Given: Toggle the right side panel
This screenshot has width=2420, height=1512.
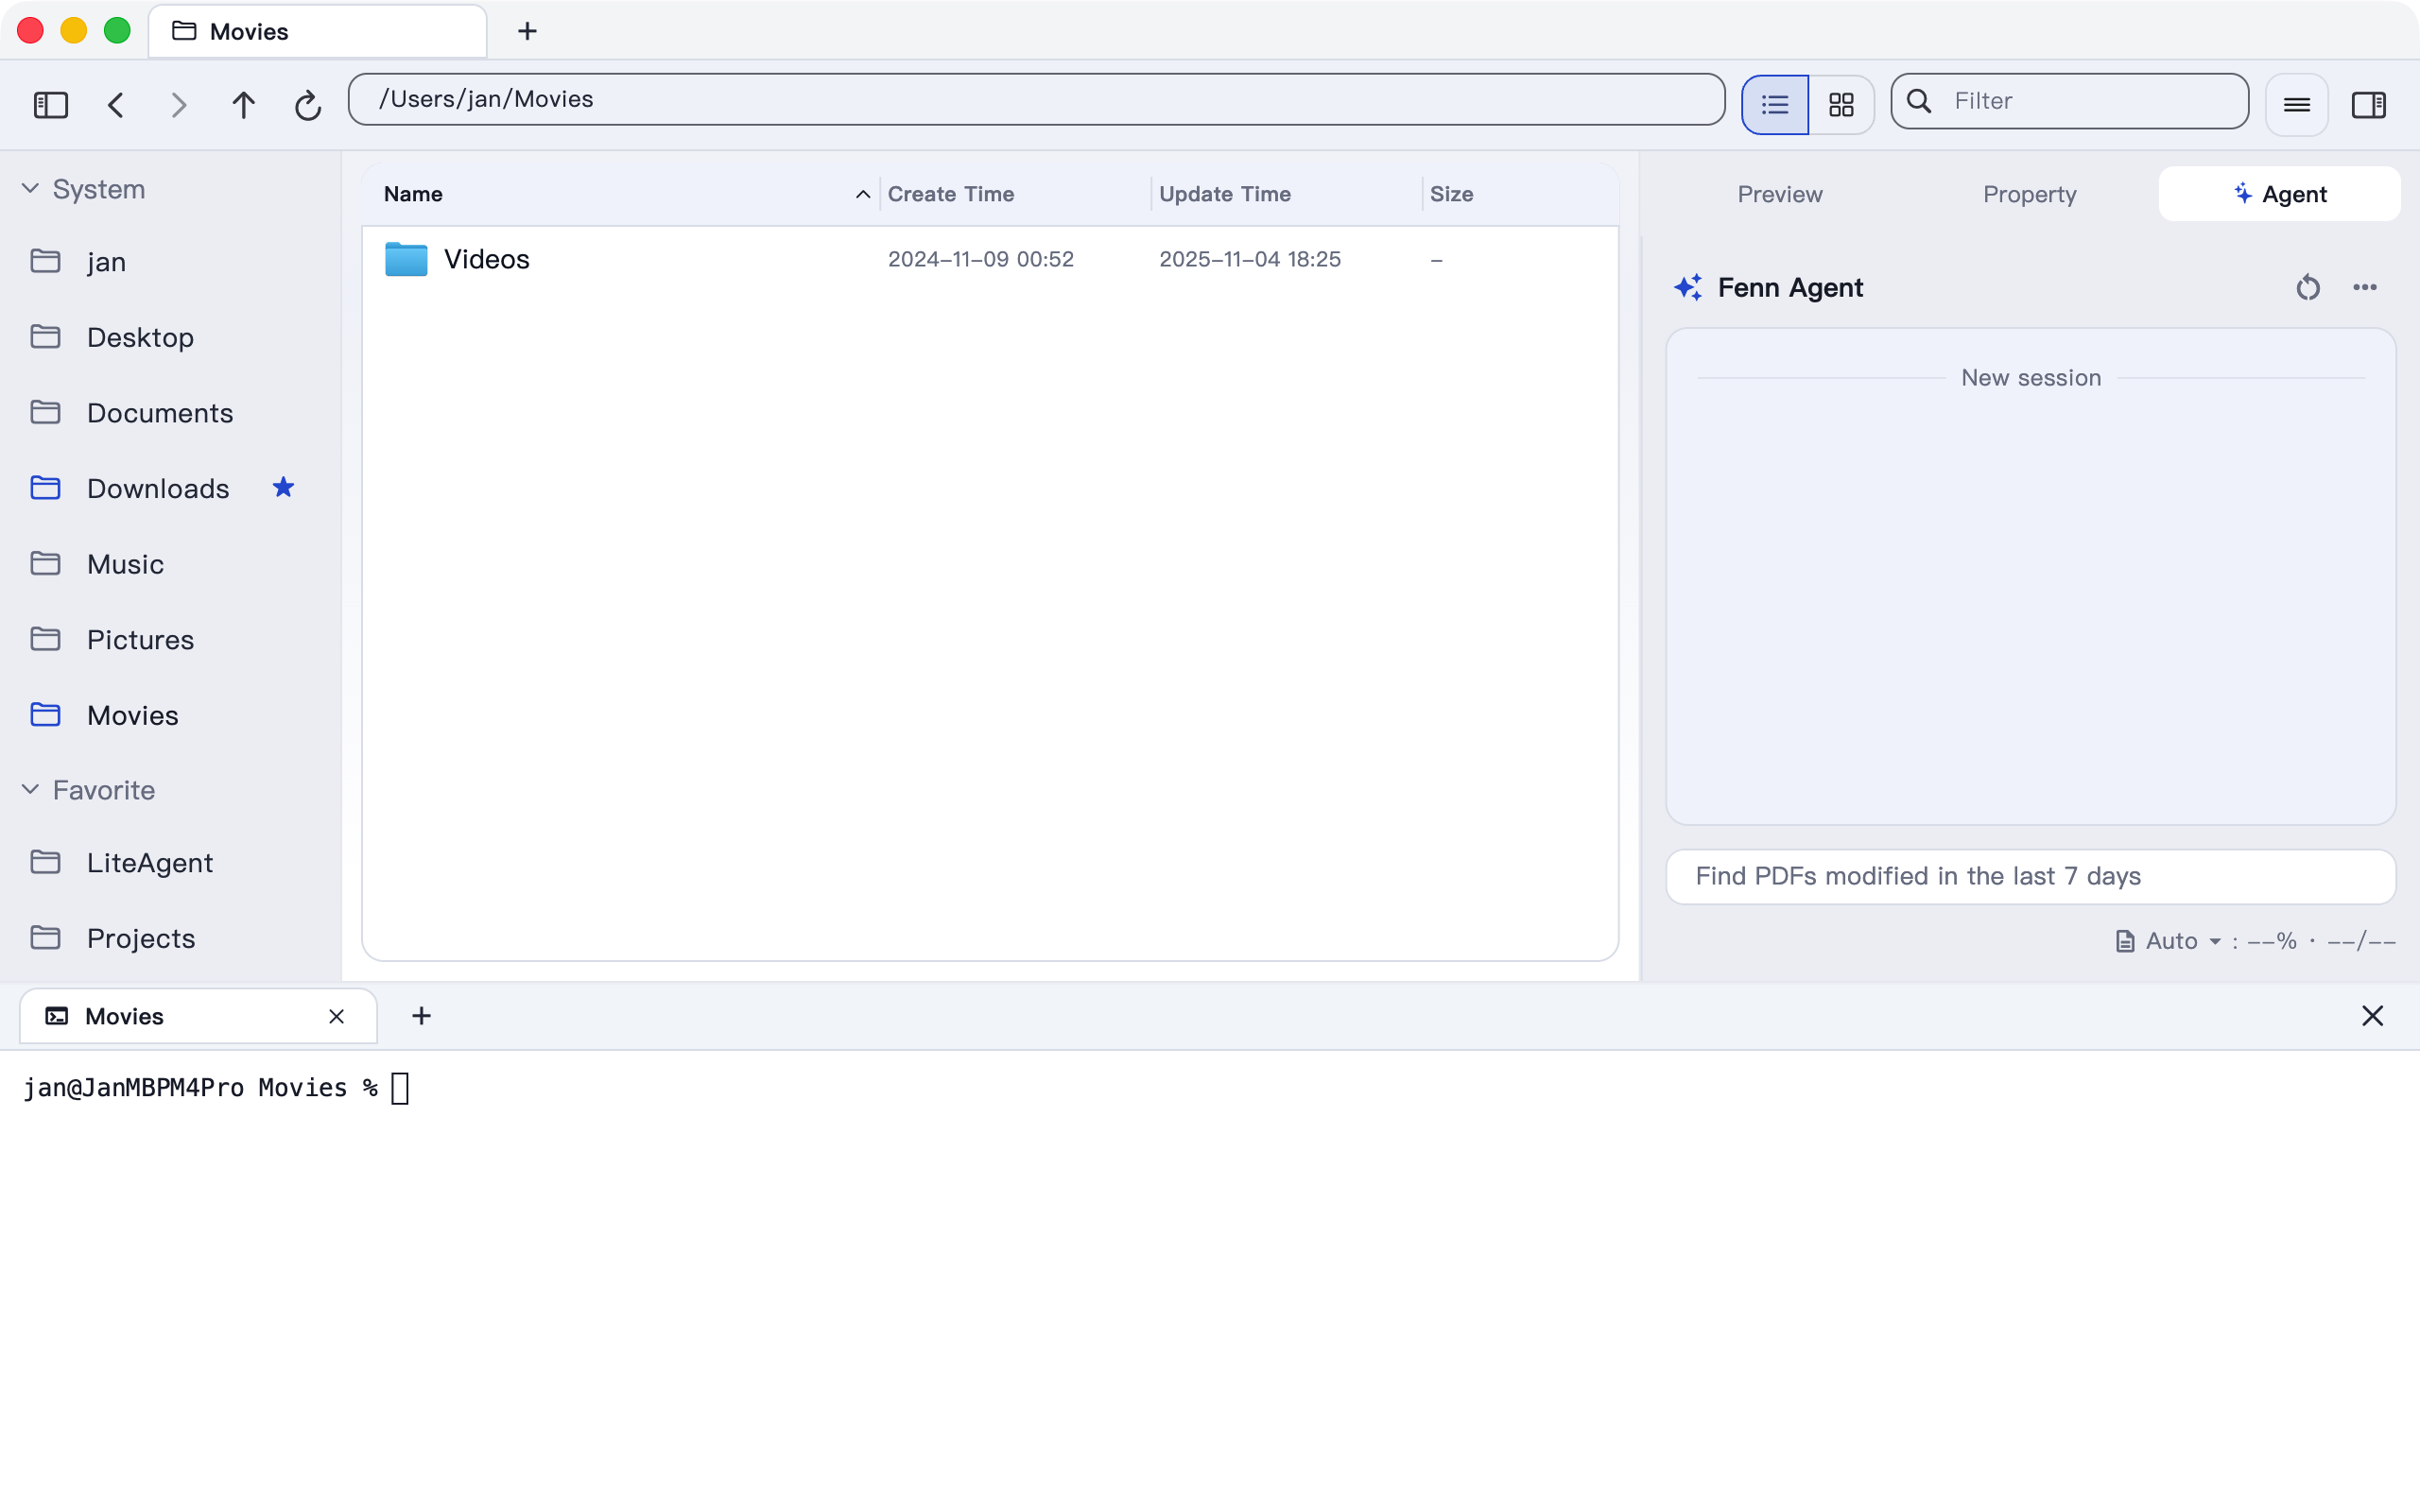Looking at the screenshot, I should click(x=2368, y=104).
